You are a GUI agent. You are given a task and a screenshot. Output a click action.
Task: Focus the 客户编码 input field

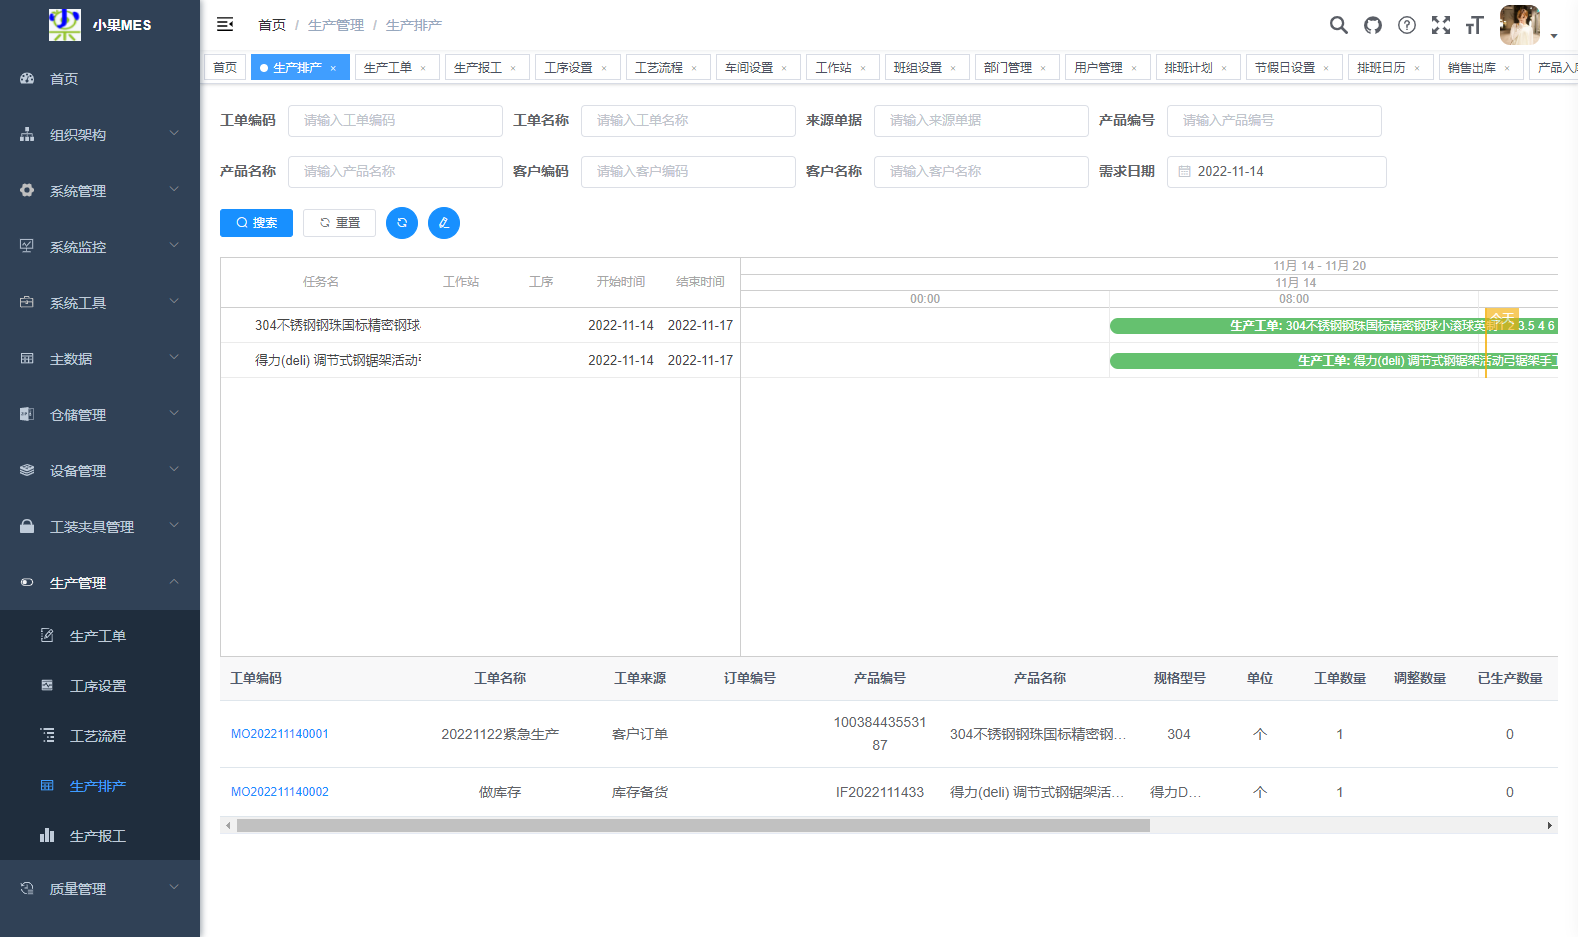688,171
